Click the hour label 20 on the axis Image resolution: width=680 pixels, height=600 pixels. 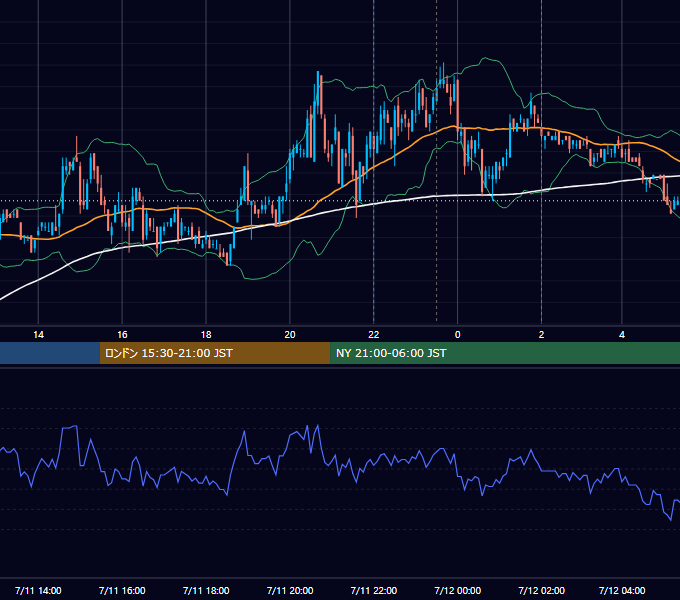[290, 335]
